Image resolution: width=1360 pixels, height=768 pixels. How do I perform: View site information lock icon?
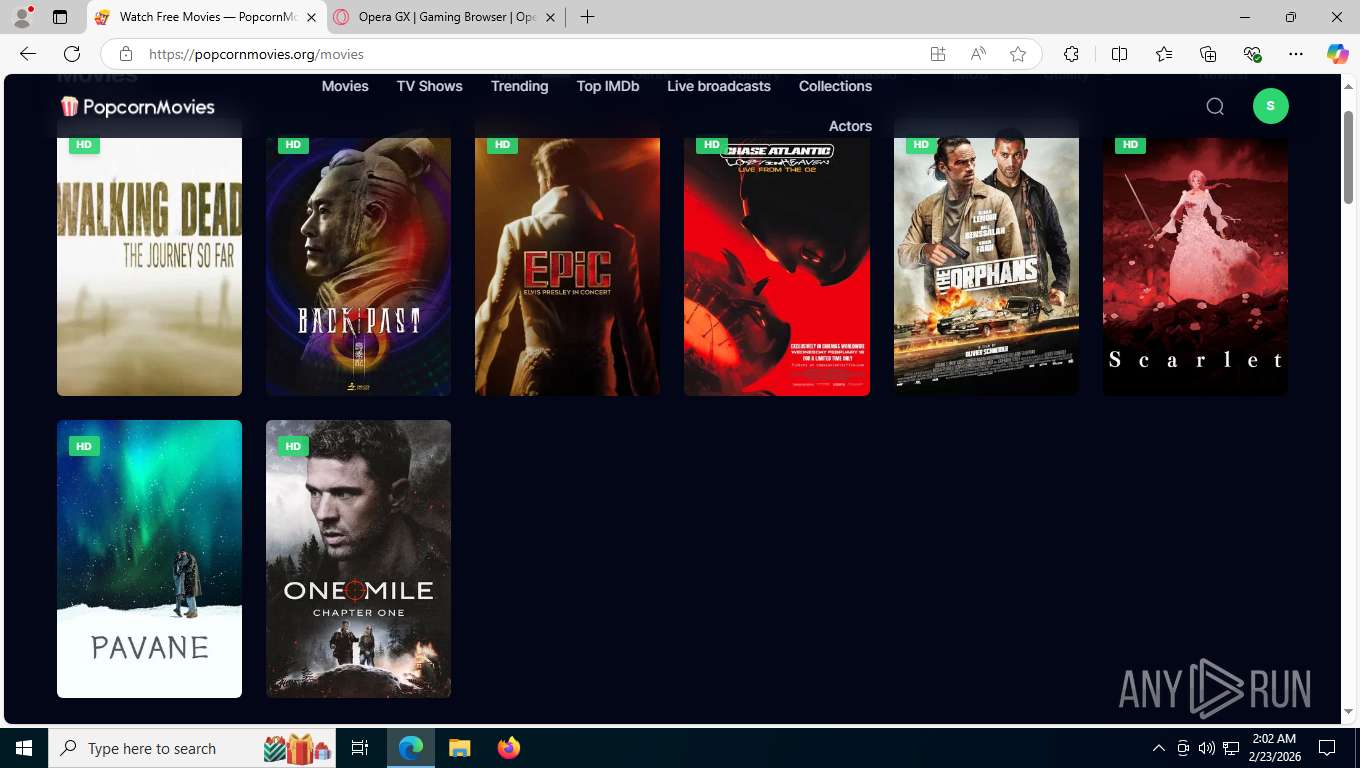click(x=125, y=54)
